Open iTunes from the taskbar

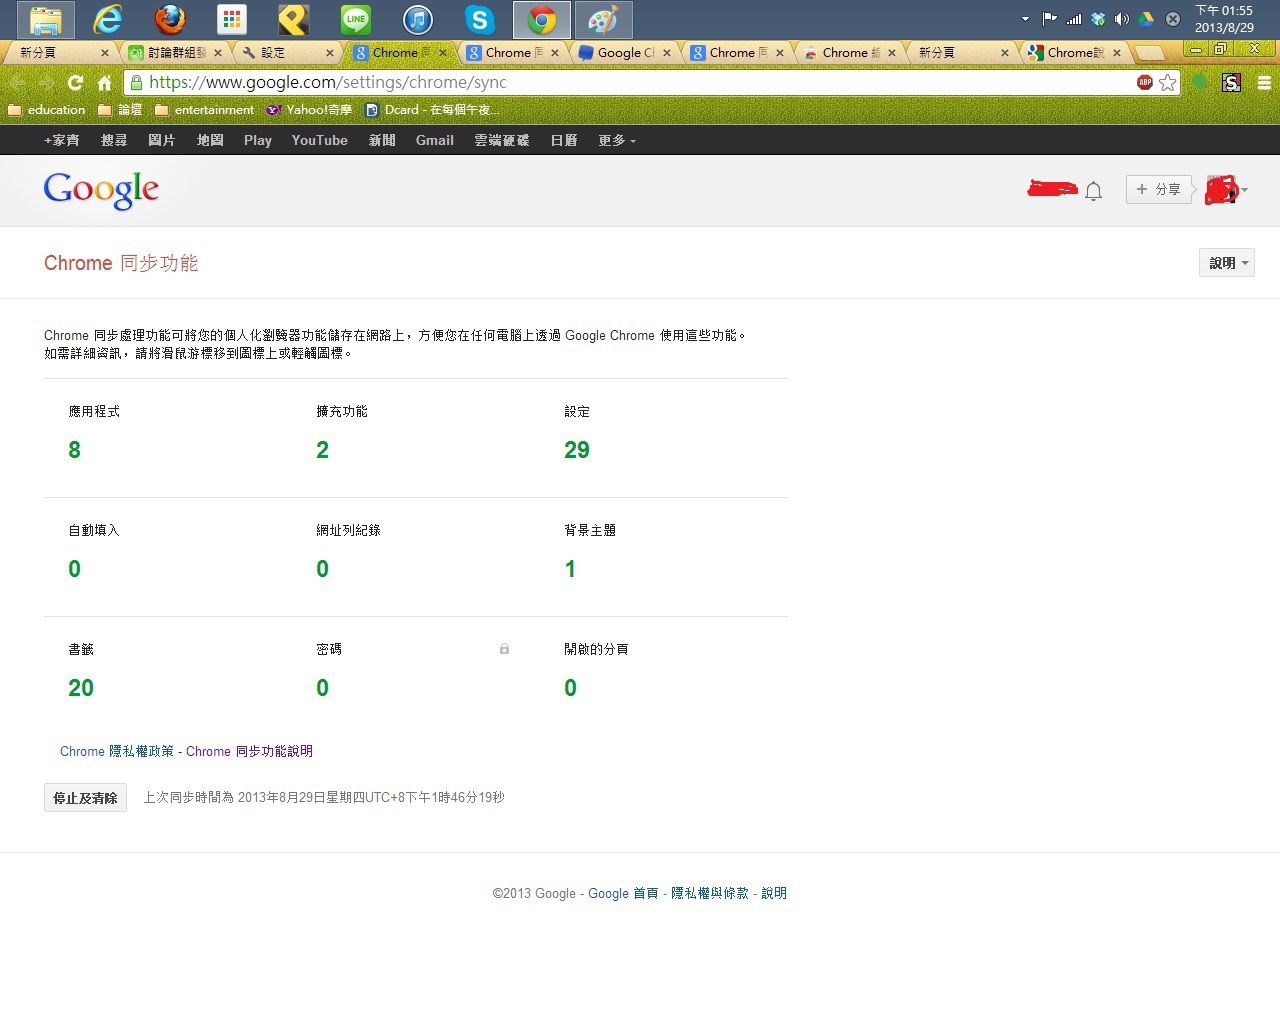(418, 19)
